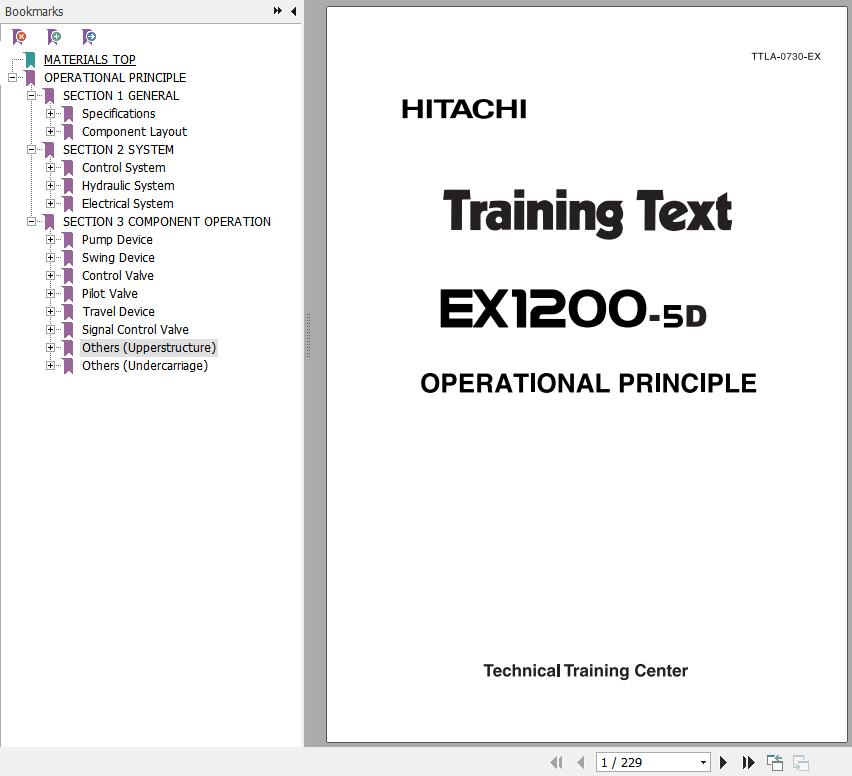Open the Pump Device bookmark
852x776 pixels.
(x=117, y=240)
